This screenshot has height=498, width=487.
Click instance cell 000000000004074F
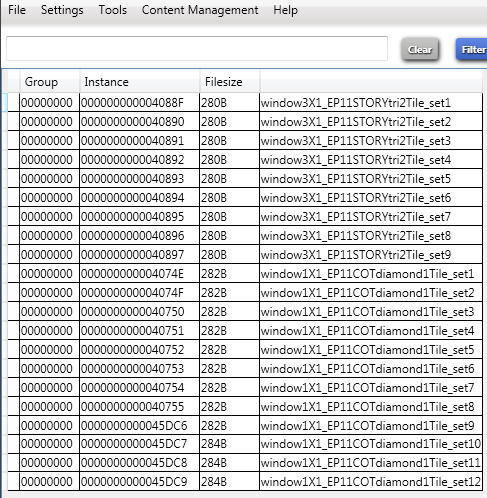[140, 293]
